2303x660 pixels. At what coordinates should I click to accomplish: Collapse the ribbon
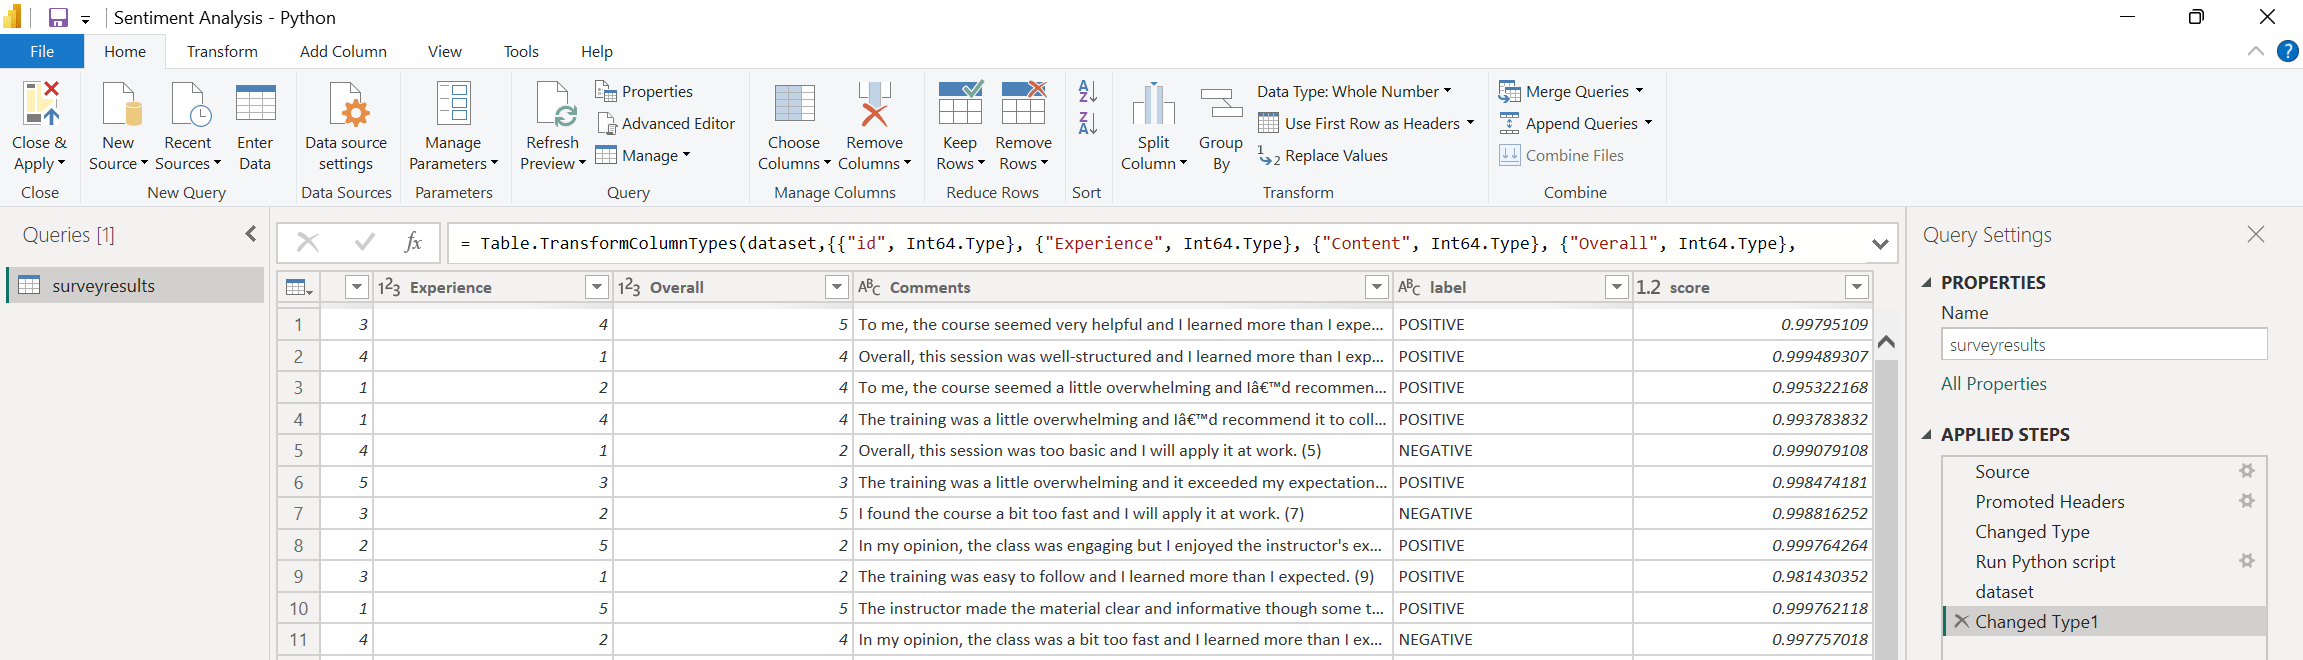click(x=2255, y=51)
